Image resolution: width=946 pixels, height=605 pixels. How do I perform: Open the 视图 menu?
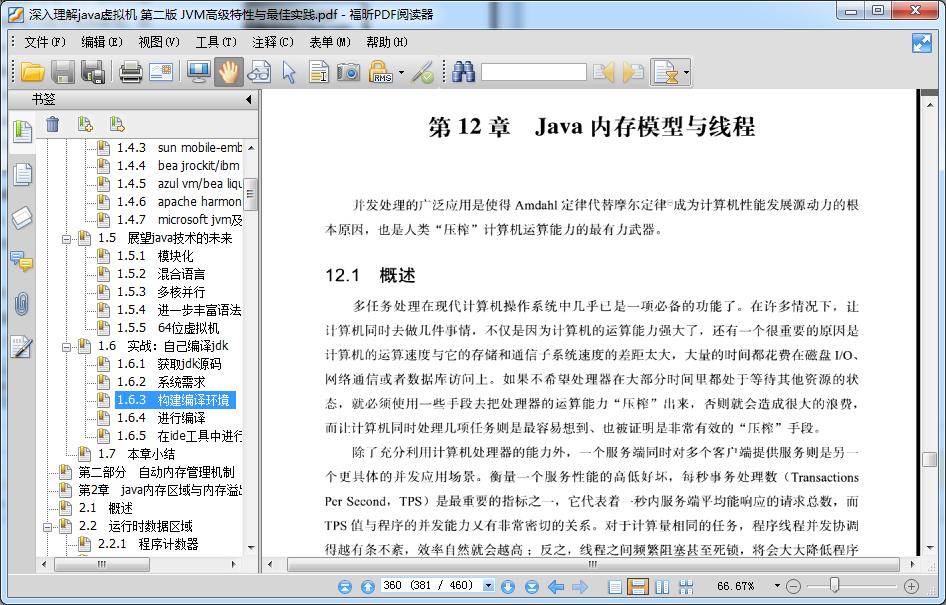point(158,42)
